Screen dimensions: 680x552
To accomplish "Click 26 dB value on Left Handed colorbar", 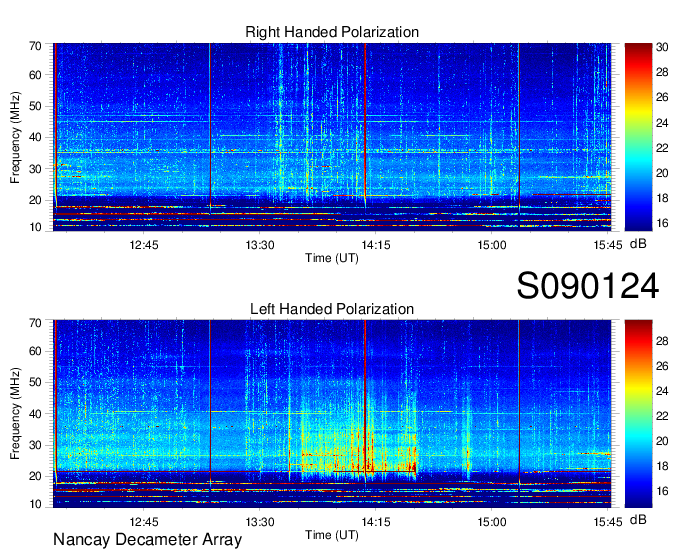I will point(662,366).
